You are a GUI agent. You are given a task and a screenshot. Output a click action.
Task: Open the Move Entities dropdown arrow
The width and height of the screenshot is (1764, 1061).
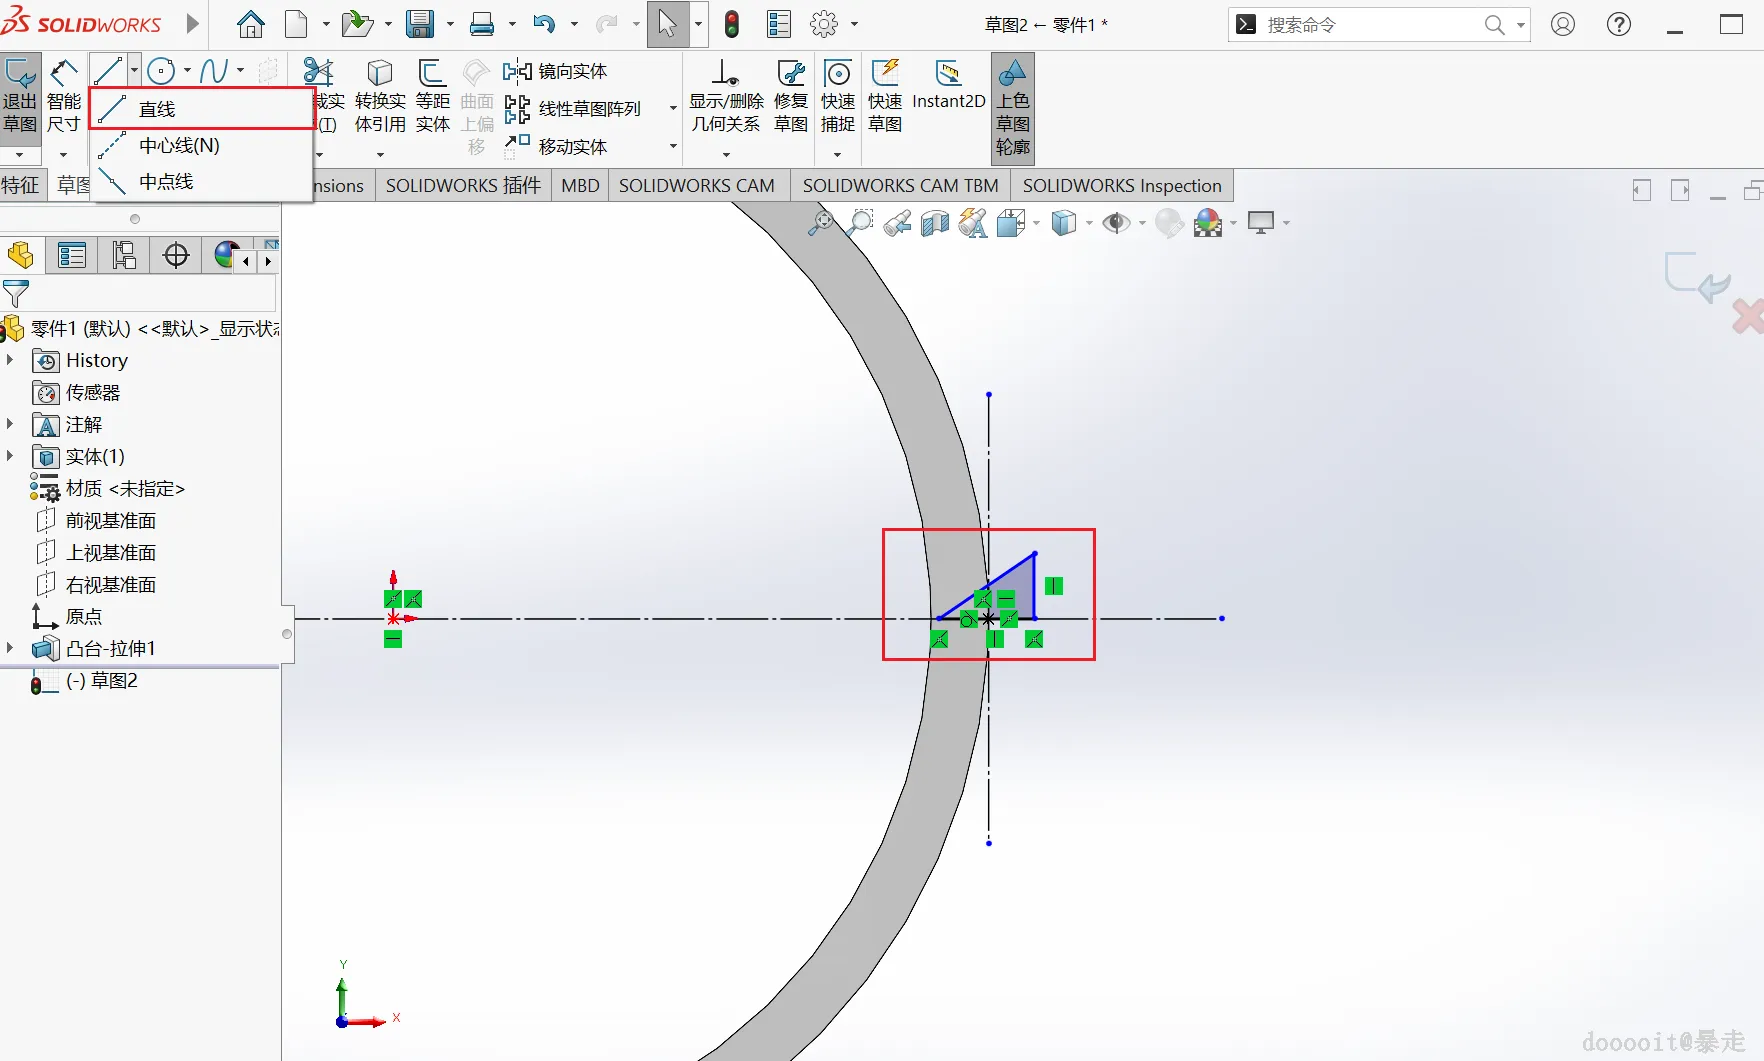tap(673, 146)
